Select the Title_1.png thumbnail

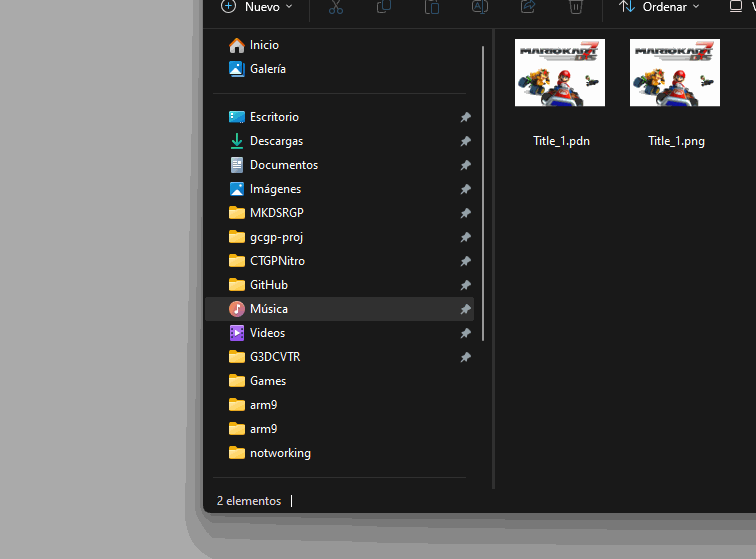[x=675, y=72]
